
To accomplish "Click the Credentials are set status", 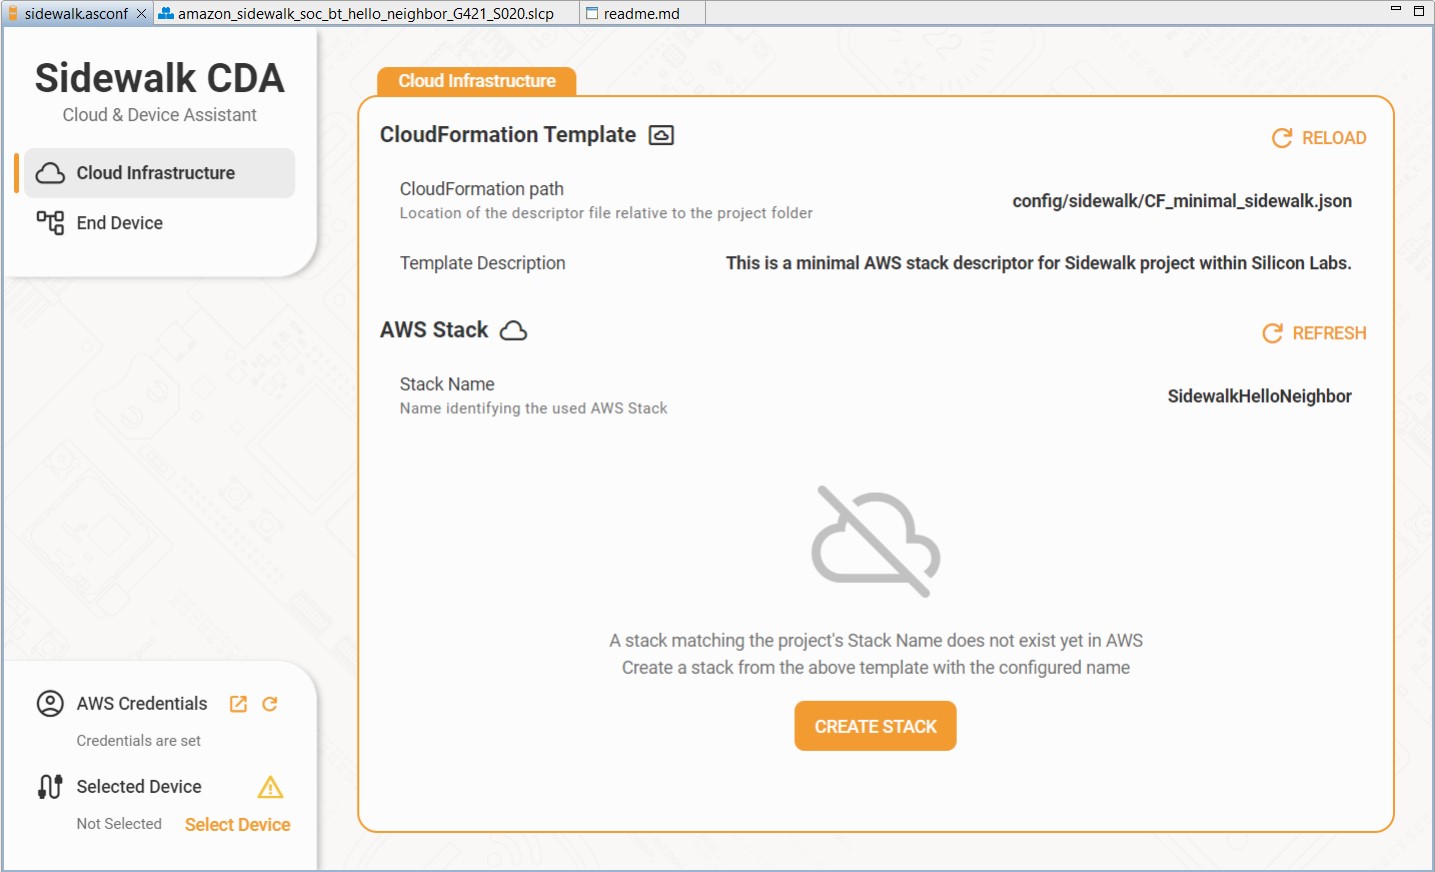I will pyautogui.click(x=139, y=741).
